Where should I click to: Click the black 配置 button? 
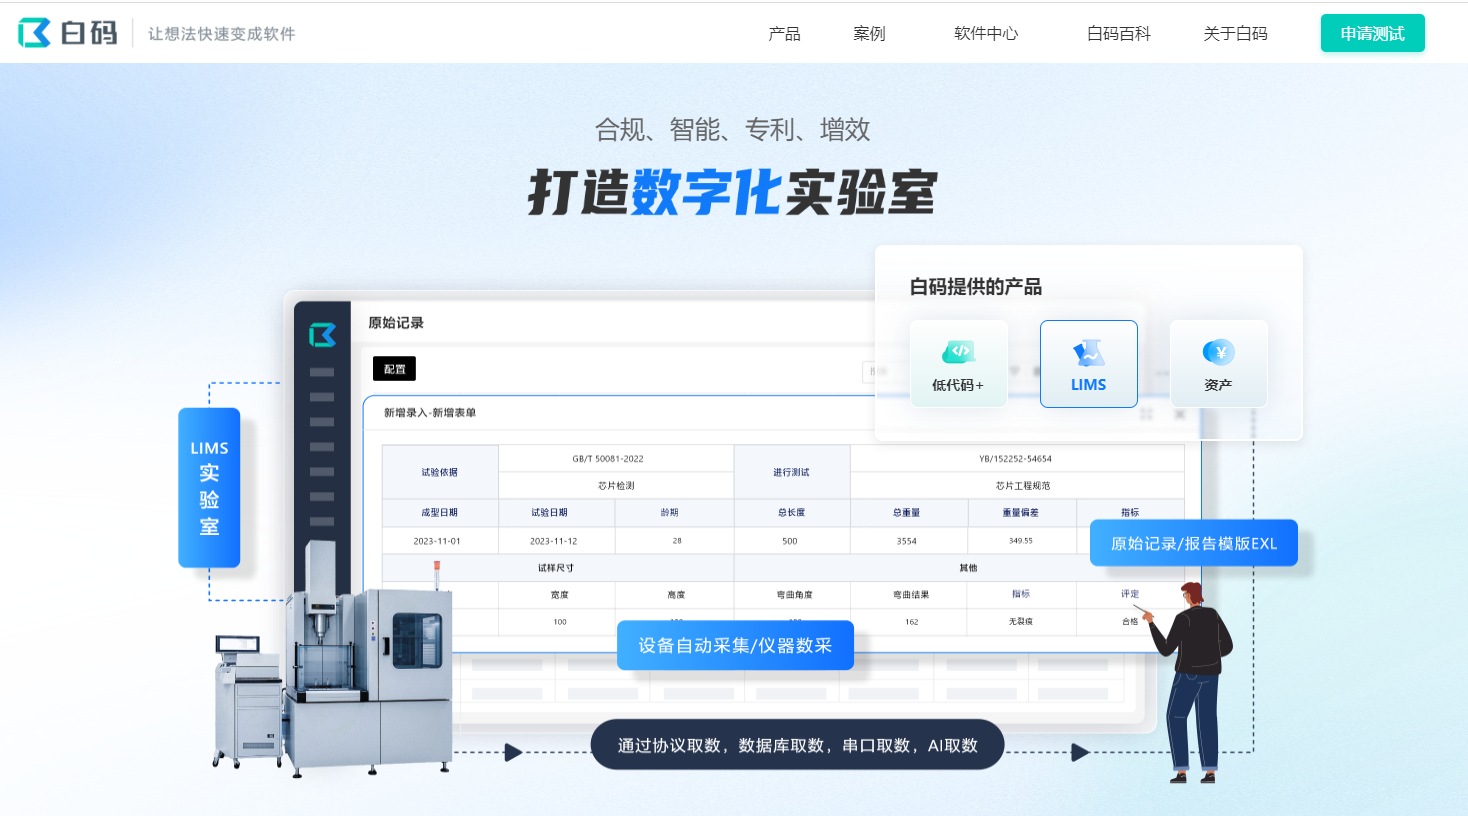(394, 369)
